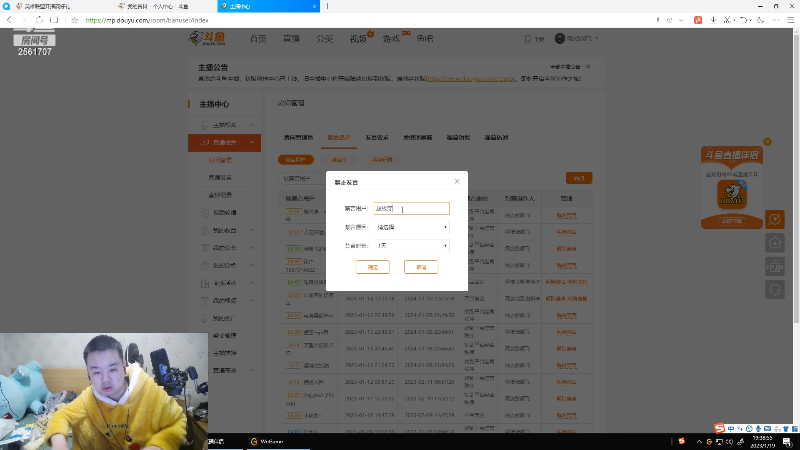This screenshot has width=800, height=450.
Task: Open 首页 in the Douyu top navigation
Action: [258, 39]
